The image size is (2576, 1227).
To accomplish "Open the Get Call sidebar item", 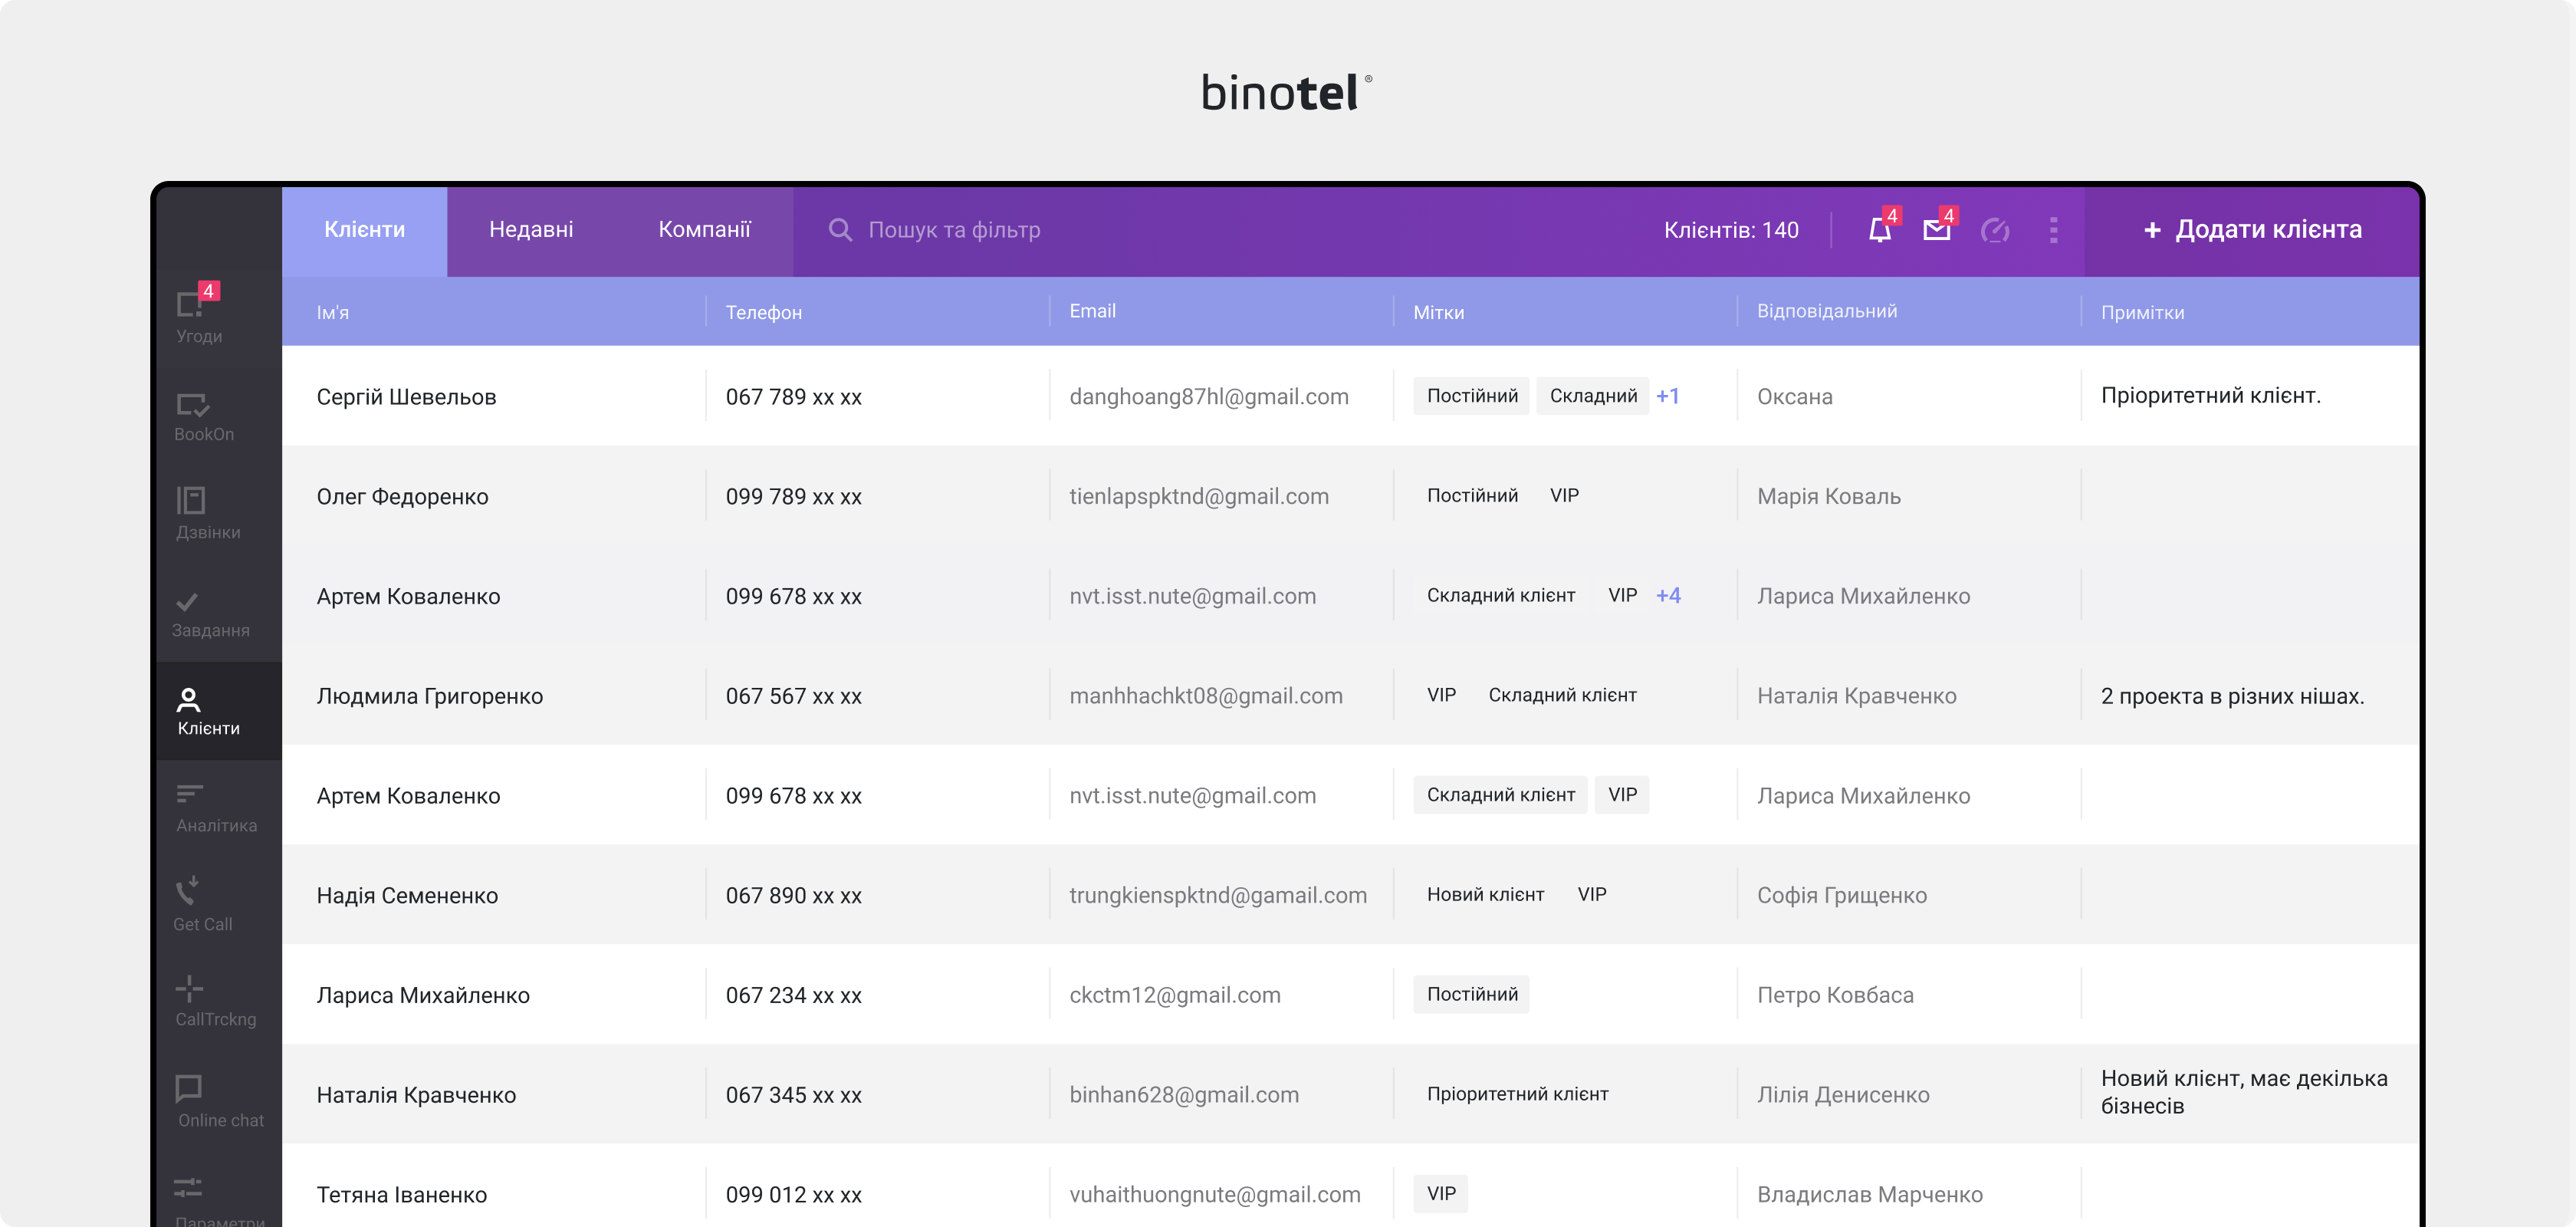I will pos(218,906).
